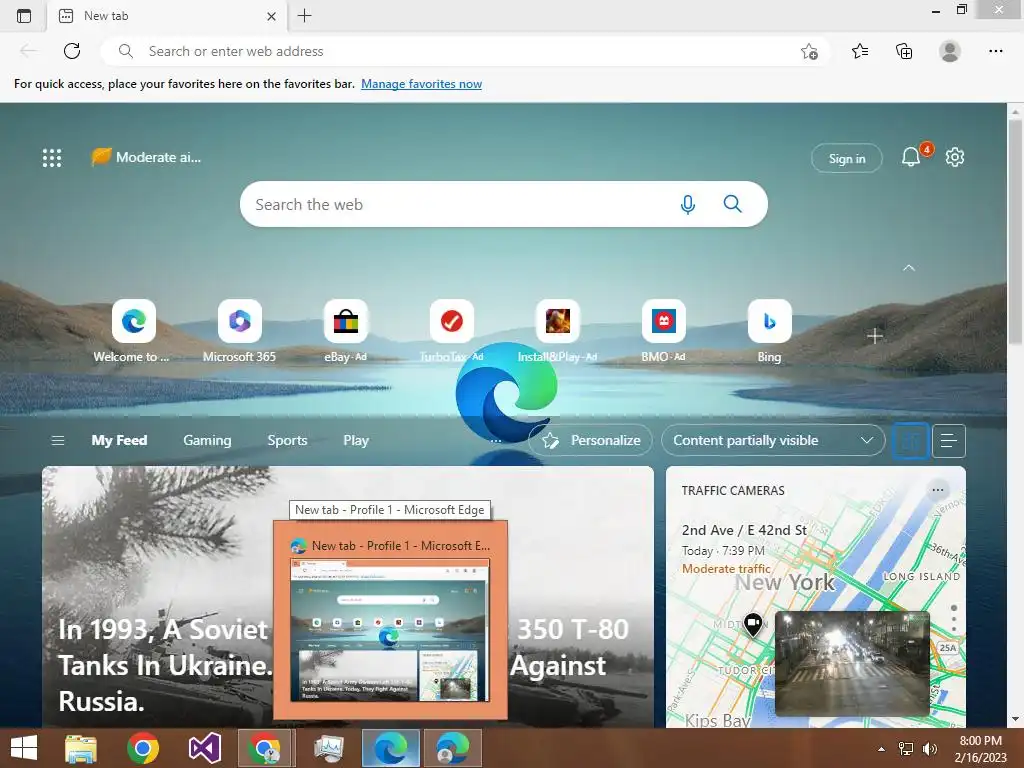Open Settings and more ellipsis menu
The image size is (1024, 768).
tap(995, 51)
